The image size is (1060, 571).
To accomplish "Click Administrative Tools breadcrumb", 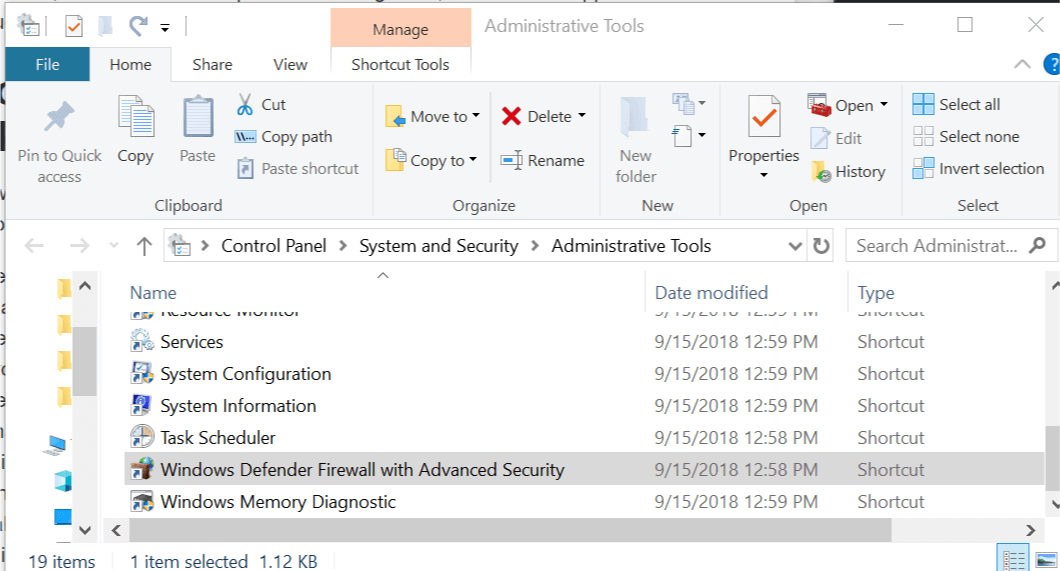I will click(x=631, y=246).
